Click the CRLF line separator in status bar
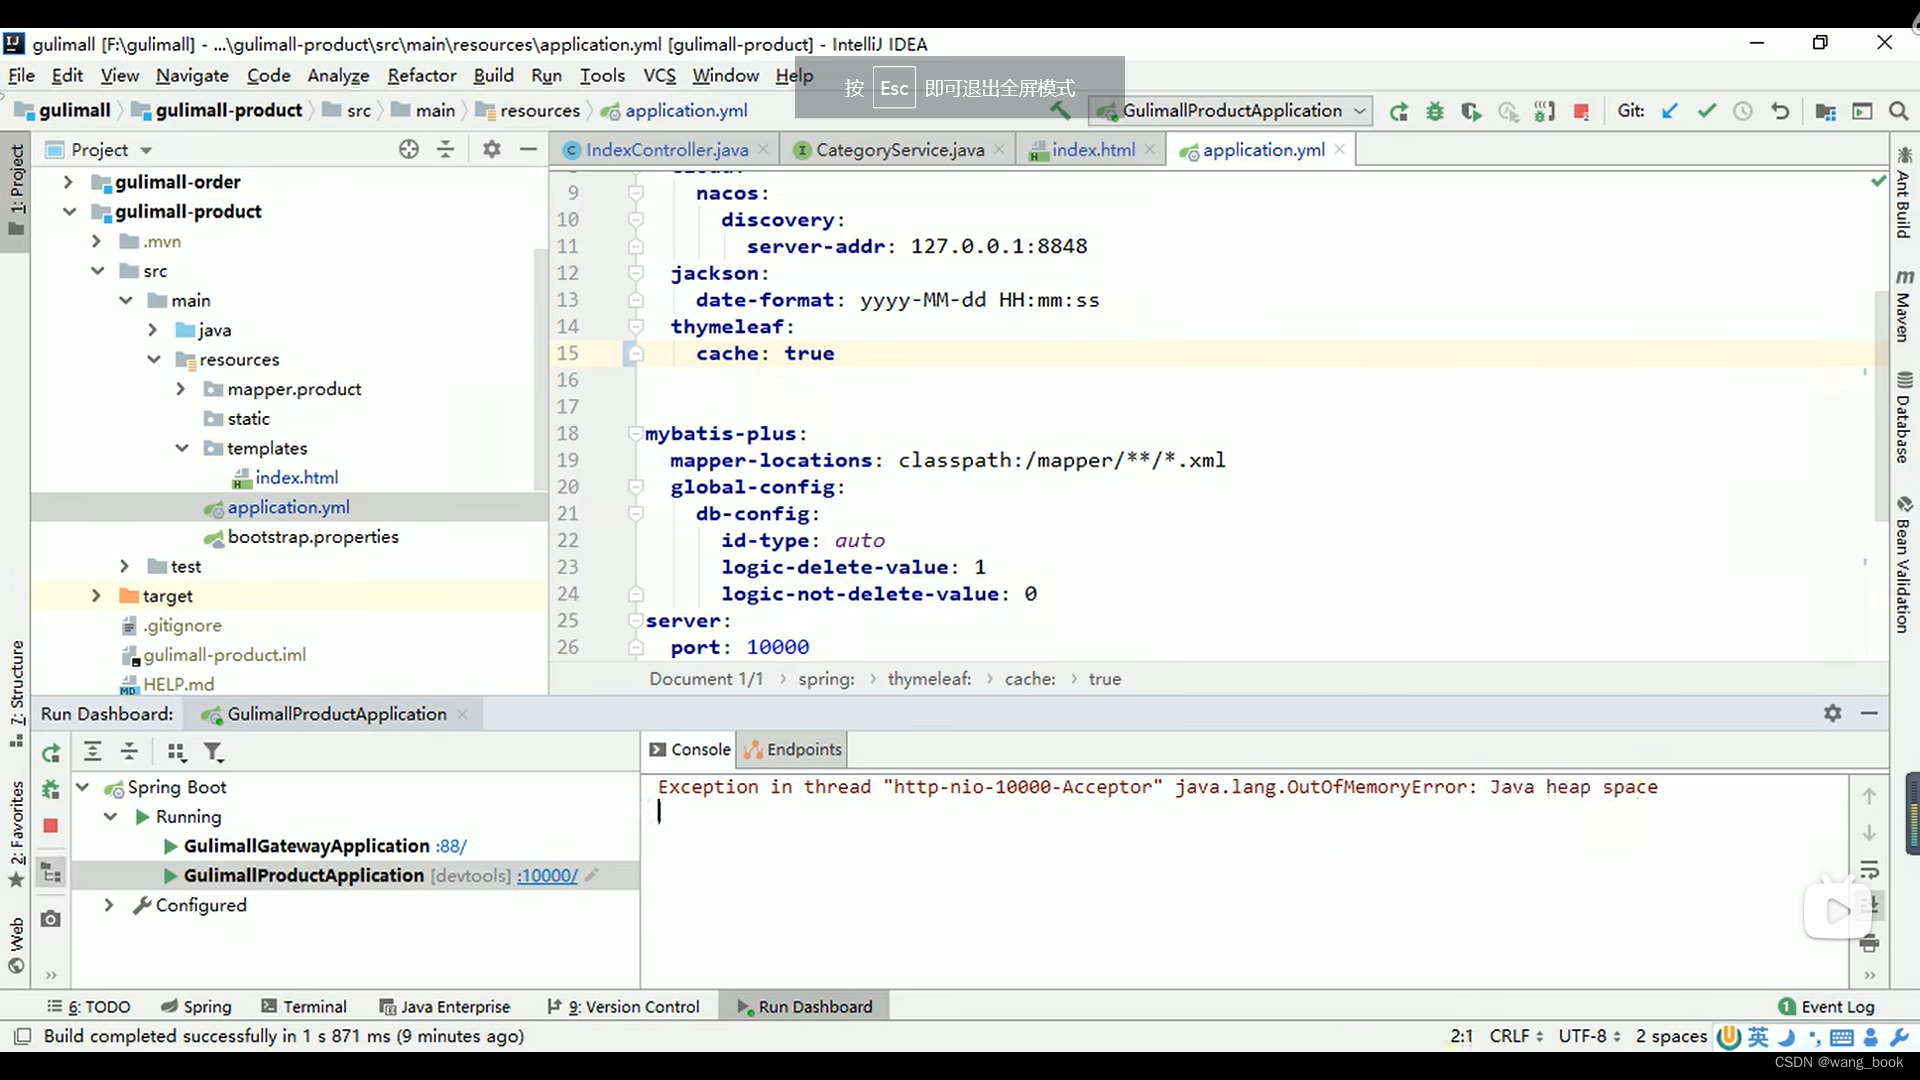 (x=1516, y=1036)
